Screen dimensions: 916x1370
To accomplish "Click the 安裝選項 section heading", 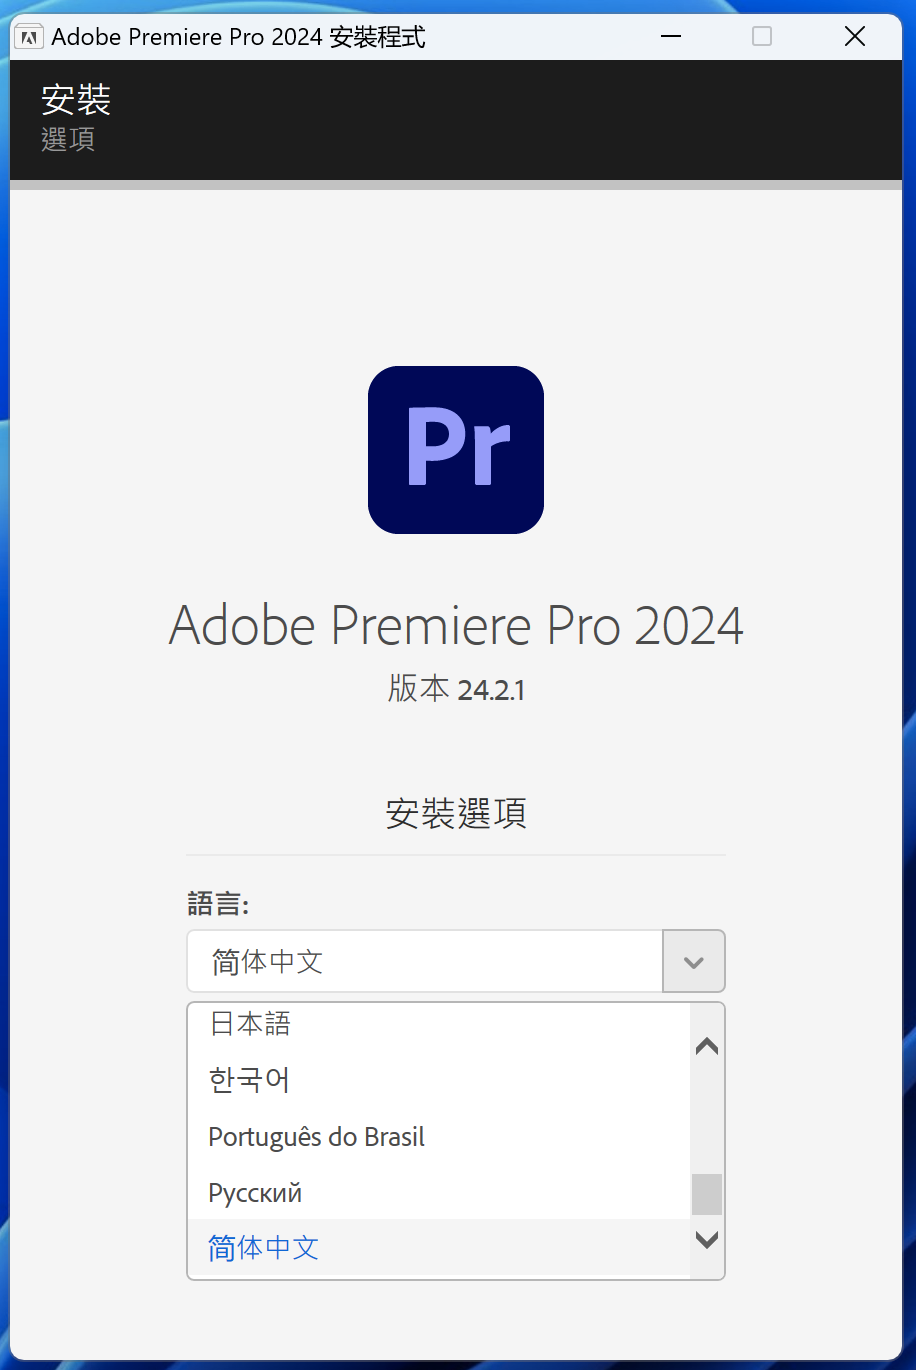I will click(x=456, y=813).
